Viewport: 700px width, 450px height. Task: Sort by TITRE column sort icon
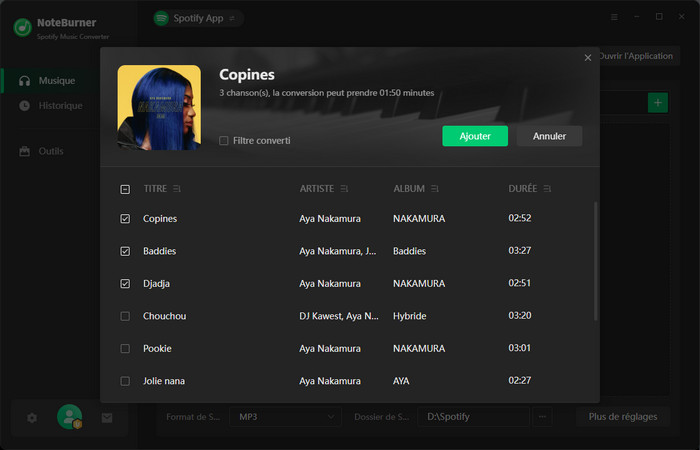(x=177, y=189)
